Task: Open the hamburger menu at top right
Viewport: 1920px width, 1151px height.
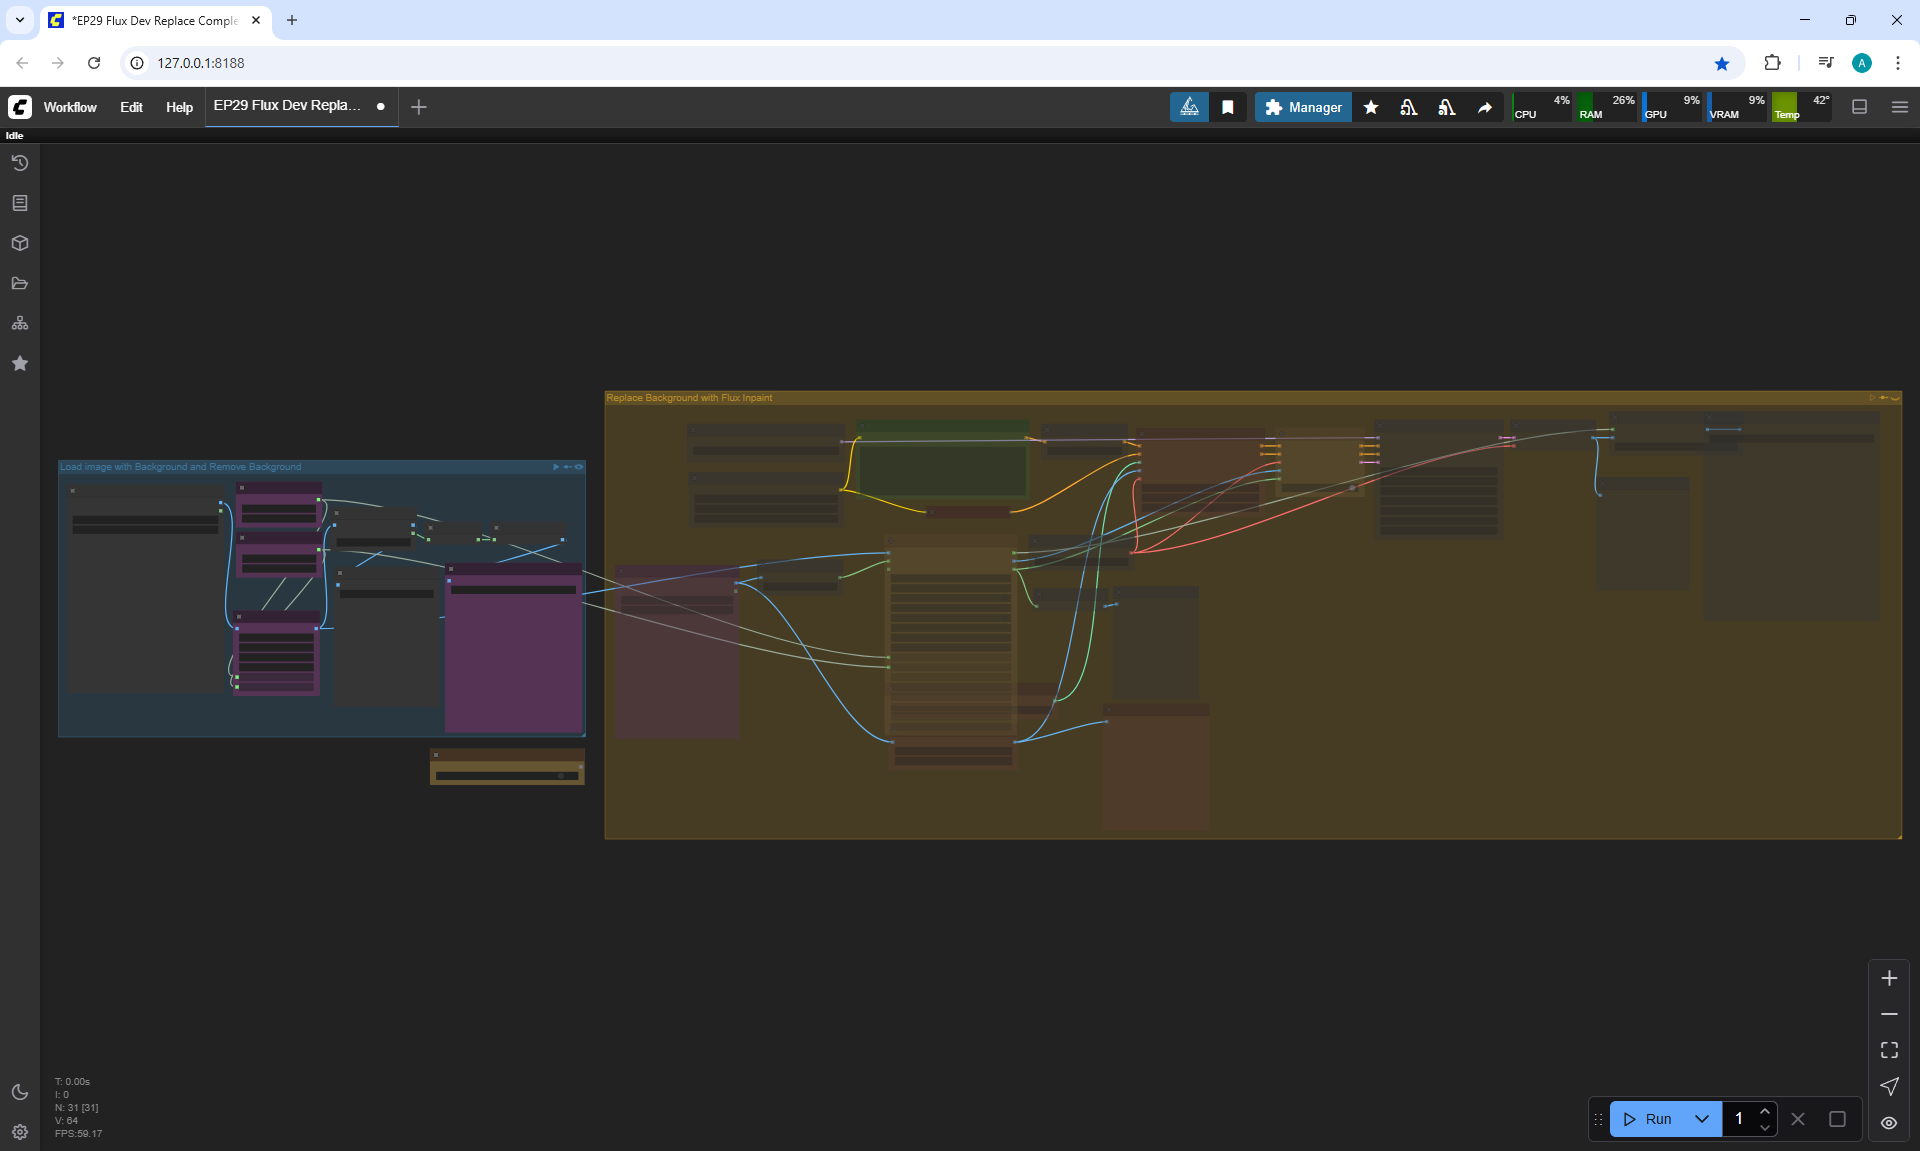Action: [x=1900, y=107]
